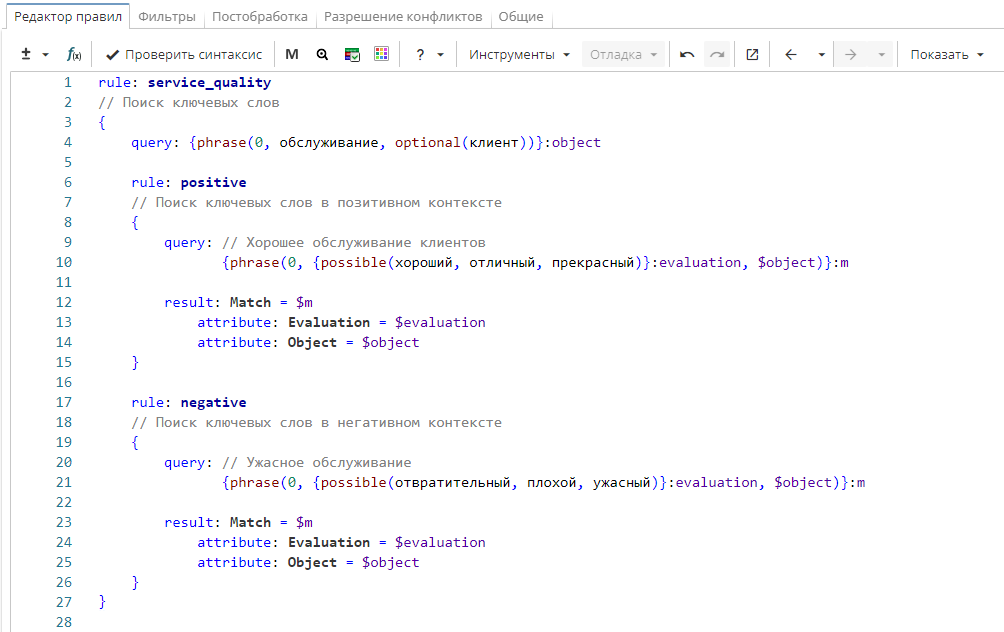Click the colored grid icon
1004x632 pixels.
tap(382, 54)
